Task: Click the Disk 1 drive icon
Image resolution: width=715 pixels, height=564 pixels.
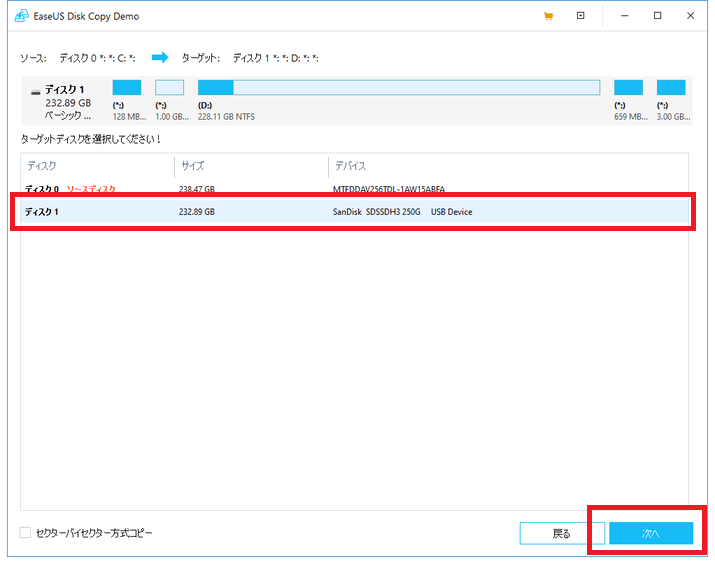Action: coord(36,91)
